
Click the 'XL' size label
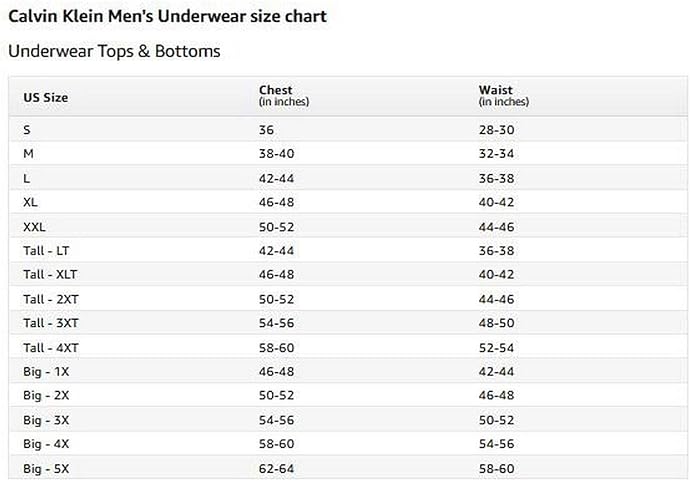(30, 202)
